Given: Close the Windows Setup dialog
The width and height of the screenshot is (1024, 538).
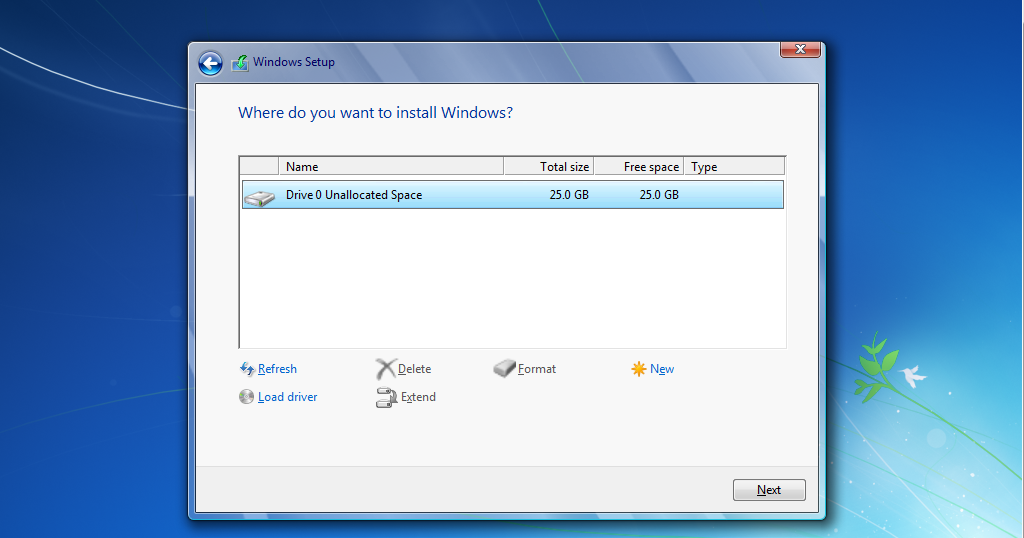Looking at the screenshot, I should click(800, 49).
